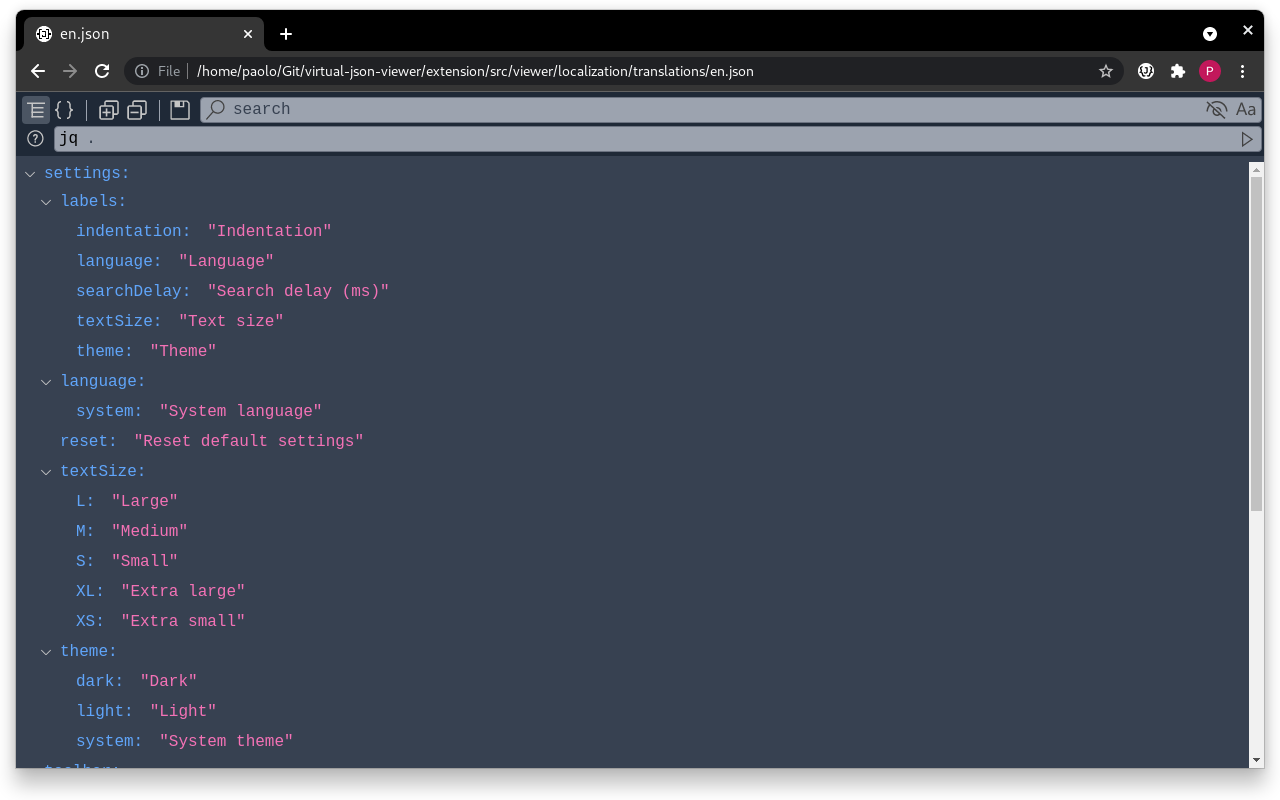Screen dimensions: 1280x800
Task: Switch to raw JSON view
Action: pos(65,110)
